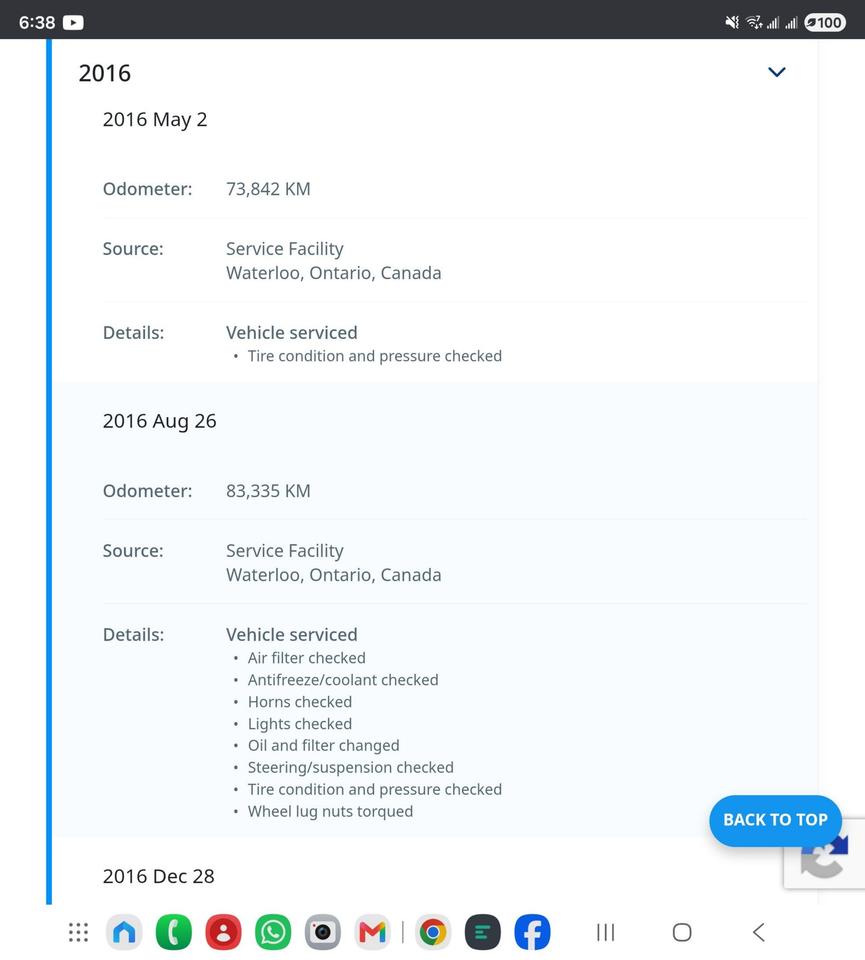Screen dimensions: 865x960
Task: Go back using the navigation arrow
Action: tap(758, 932)
